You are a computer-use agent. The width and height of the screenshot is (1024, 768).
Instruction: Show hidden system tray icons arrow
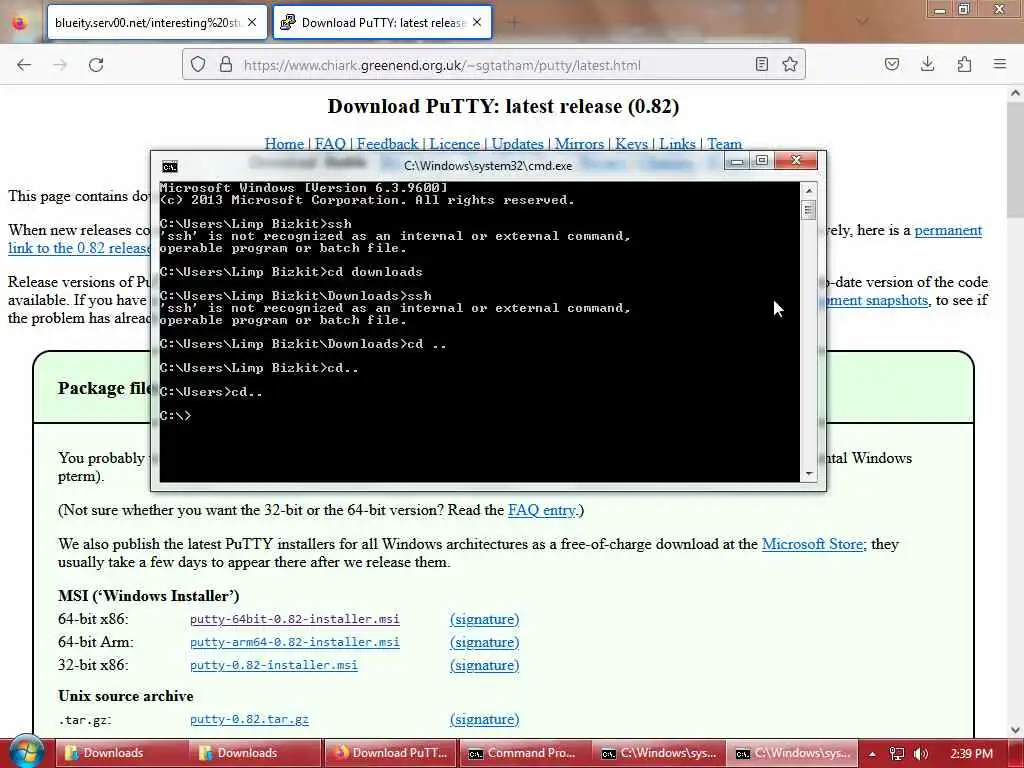[872, 754]
